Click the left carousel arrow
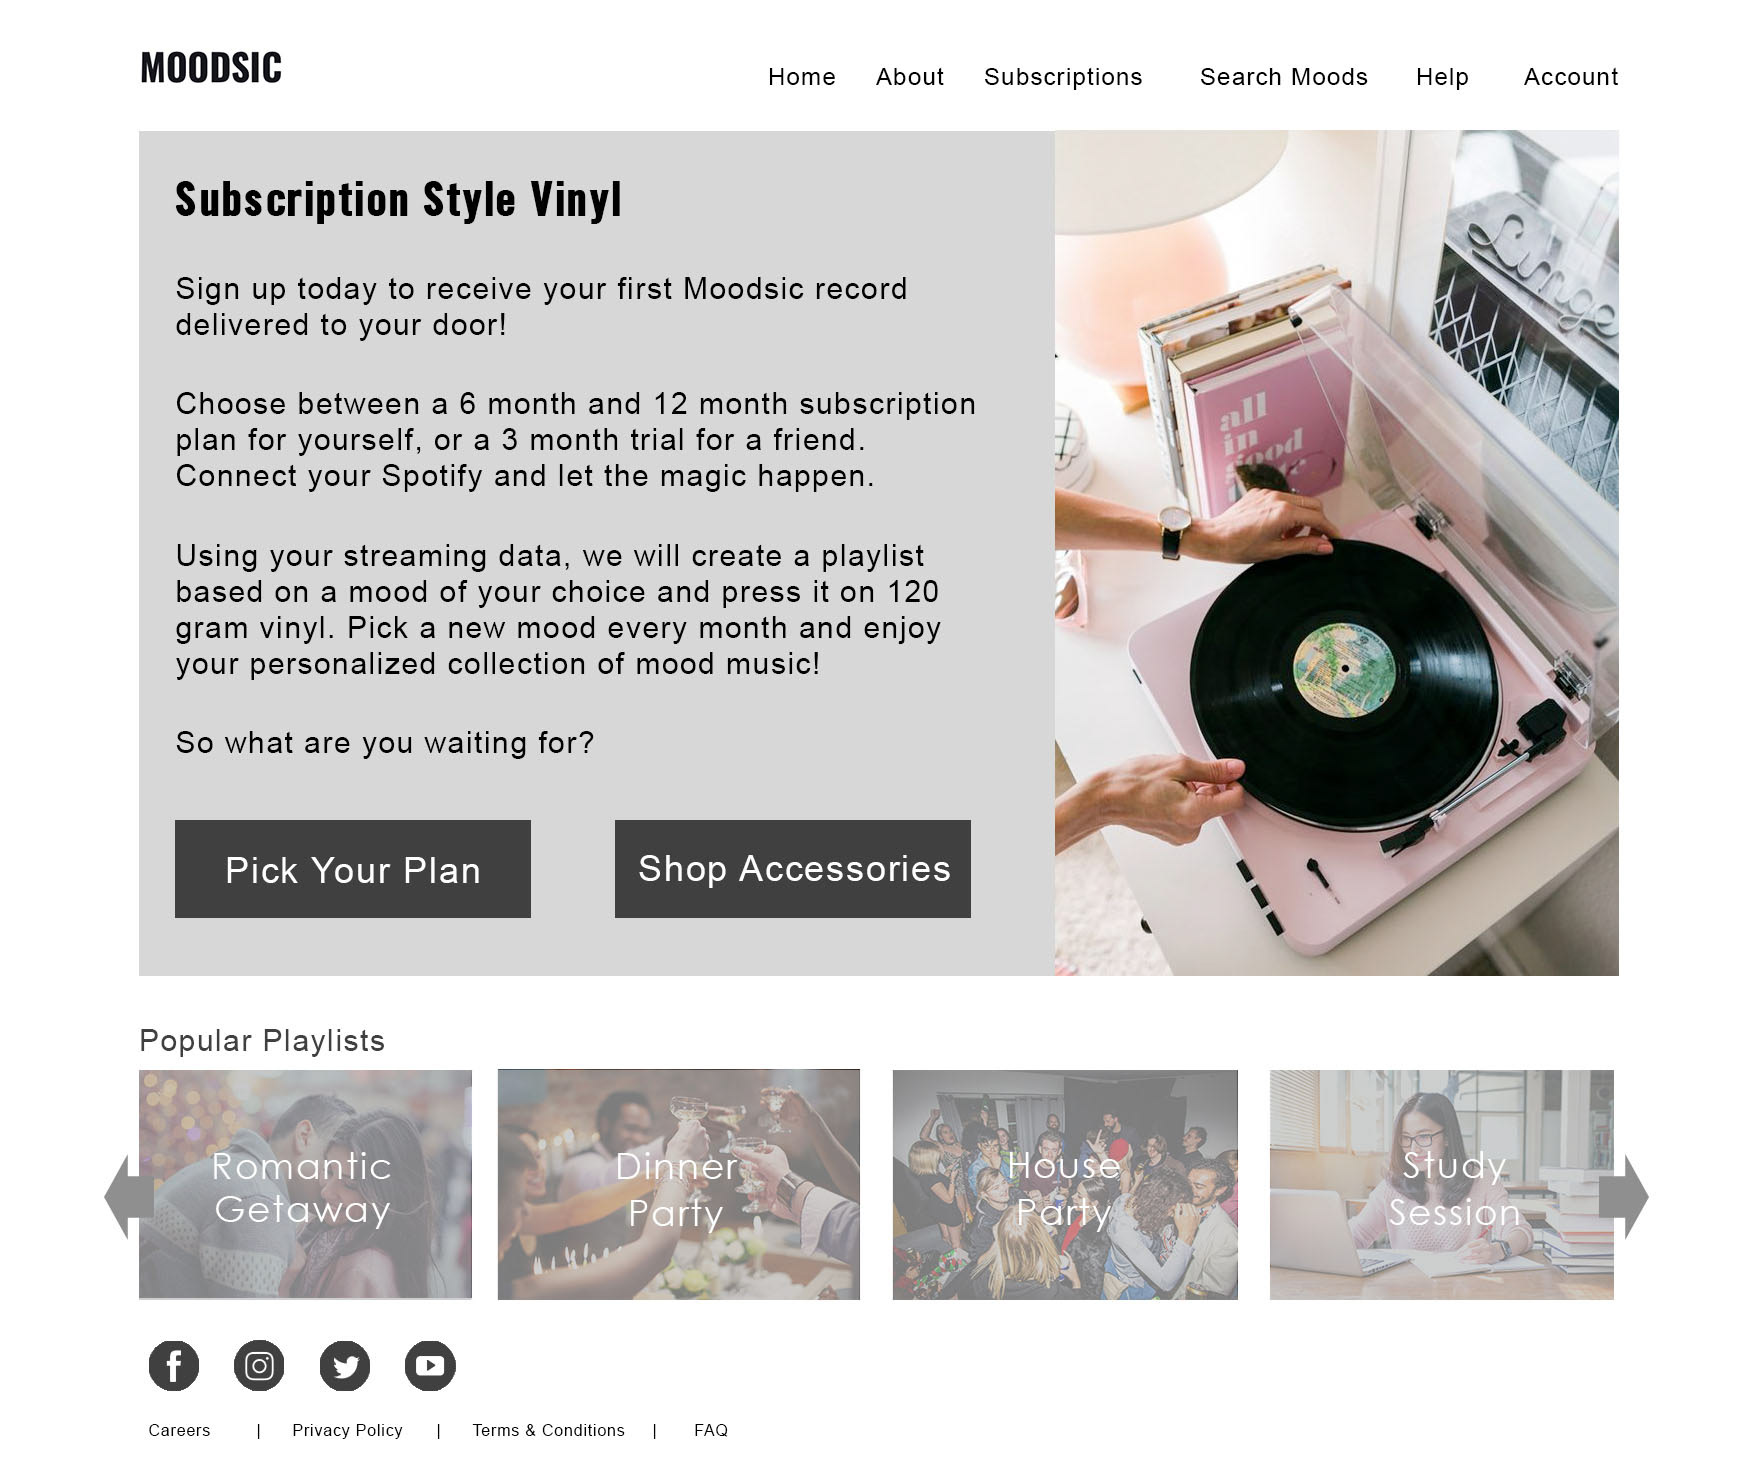This screenshot has width=1760, height=1484. 128,1197
